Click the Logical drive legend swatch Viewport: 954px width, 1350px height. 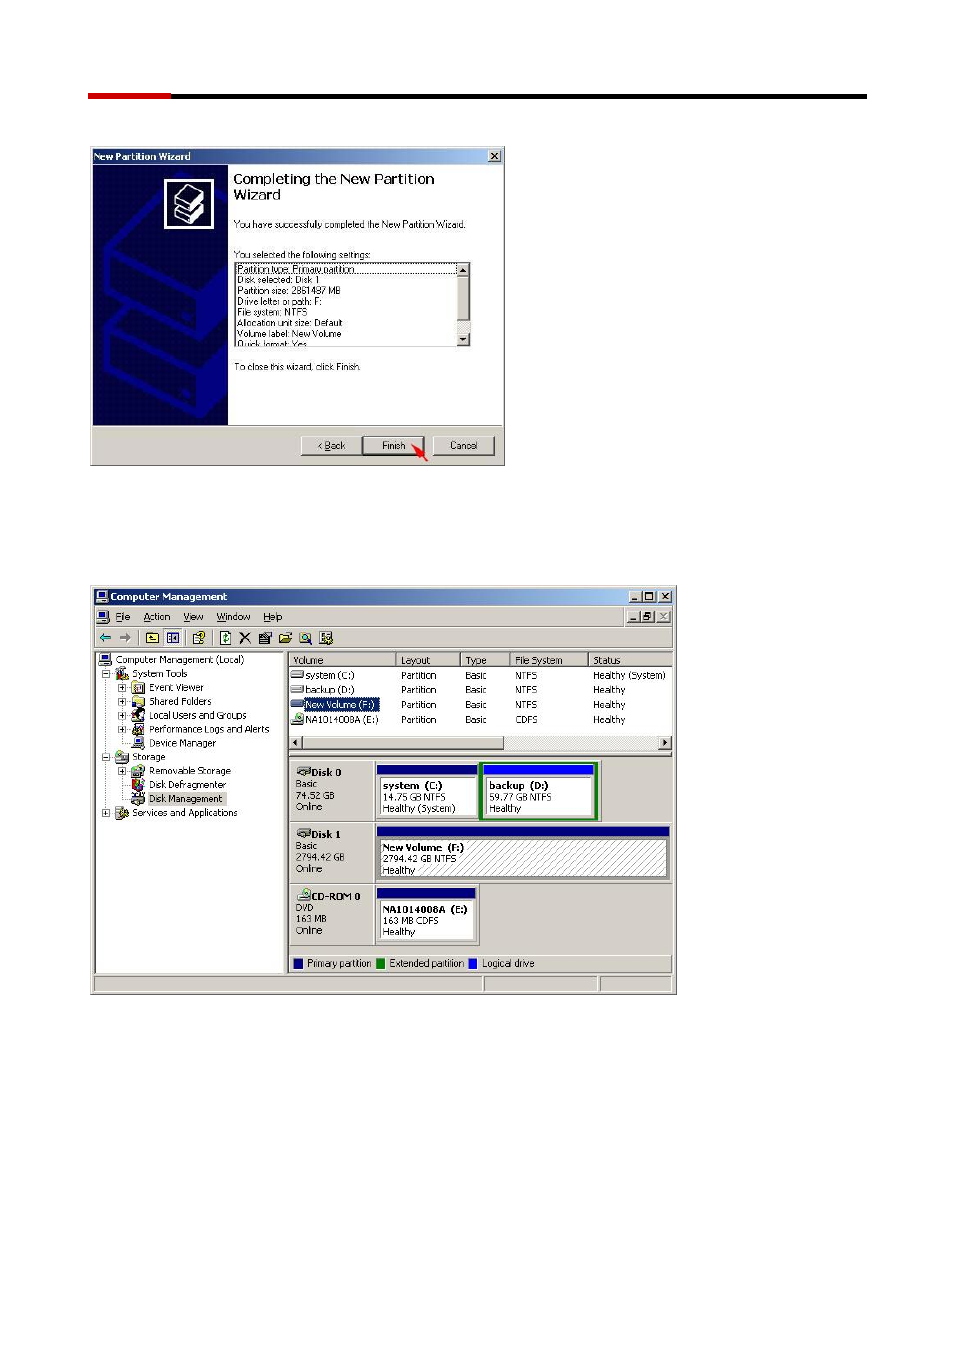(x=473, y=964)
